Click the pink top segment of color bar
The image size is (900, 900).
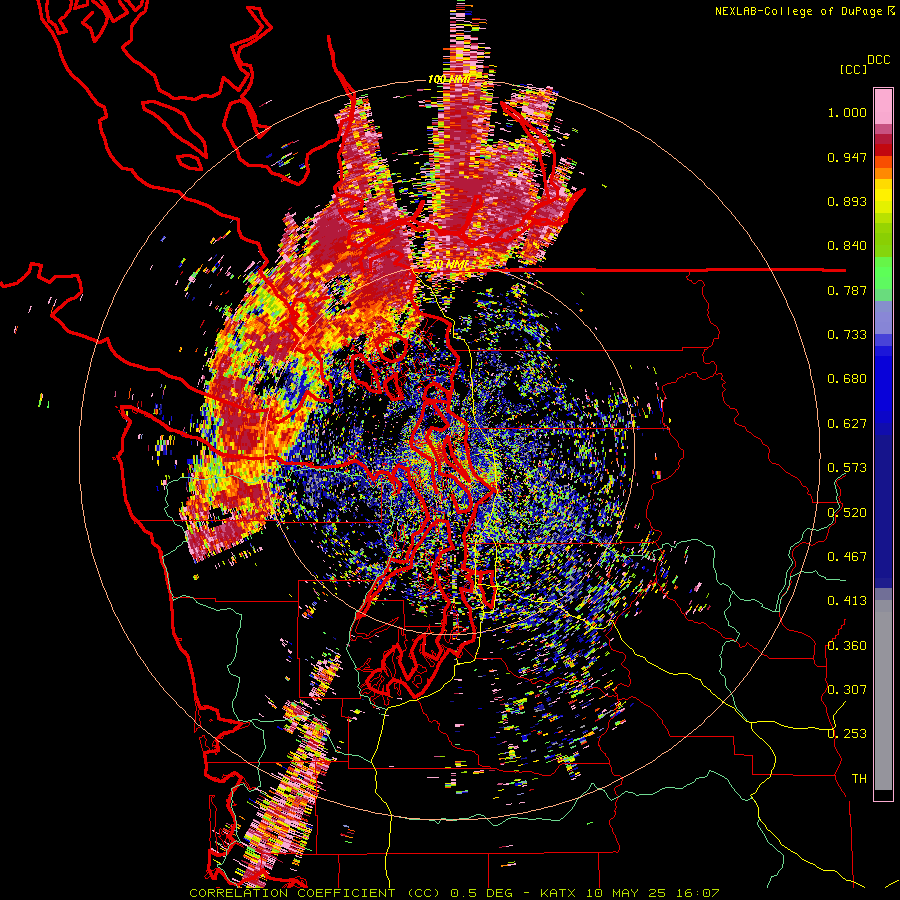tap(883, 107)
